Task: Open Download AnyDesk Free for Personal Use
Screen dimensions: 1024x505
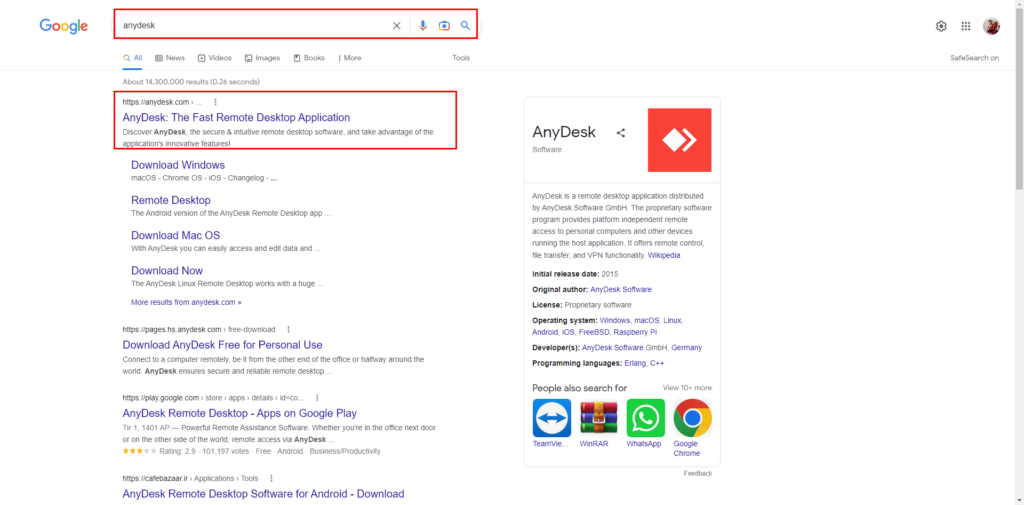Action: 223,345
